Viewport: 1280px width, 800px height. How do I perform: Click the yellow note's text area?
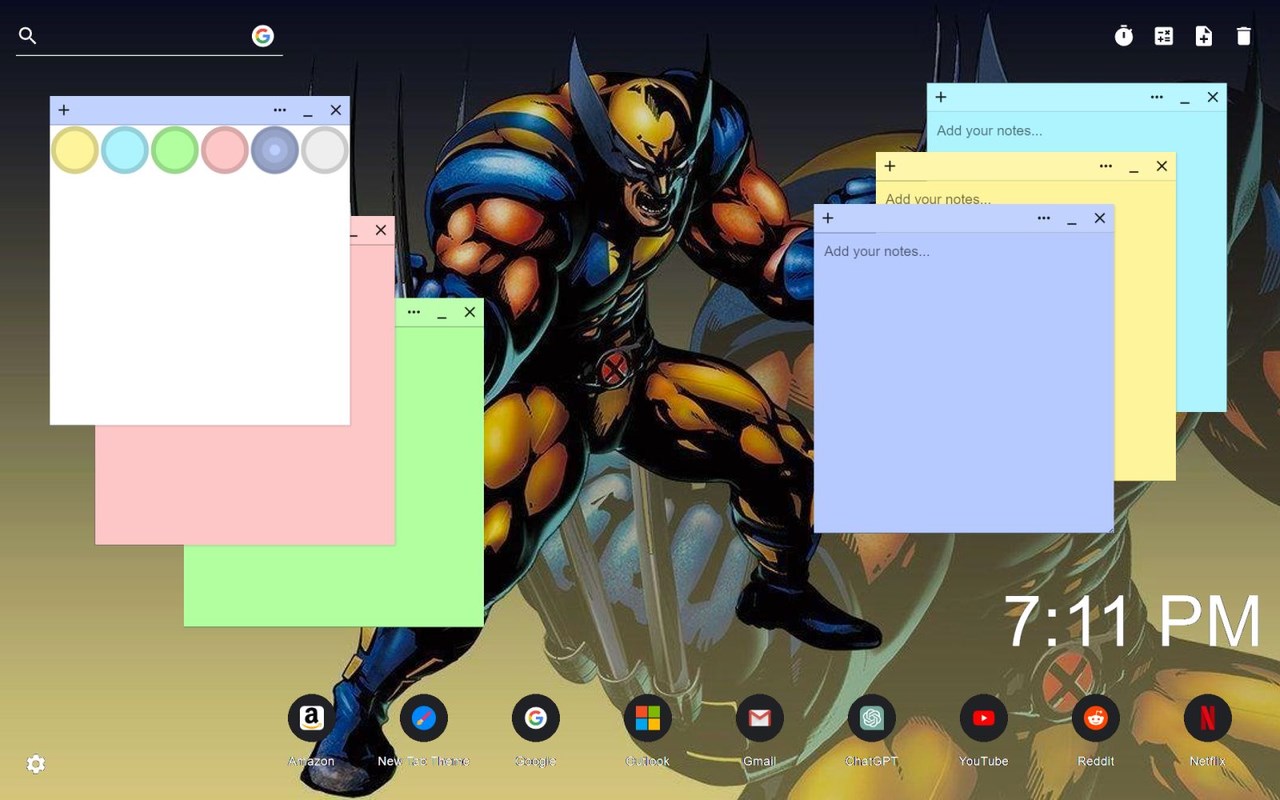tap(1026, 193)
